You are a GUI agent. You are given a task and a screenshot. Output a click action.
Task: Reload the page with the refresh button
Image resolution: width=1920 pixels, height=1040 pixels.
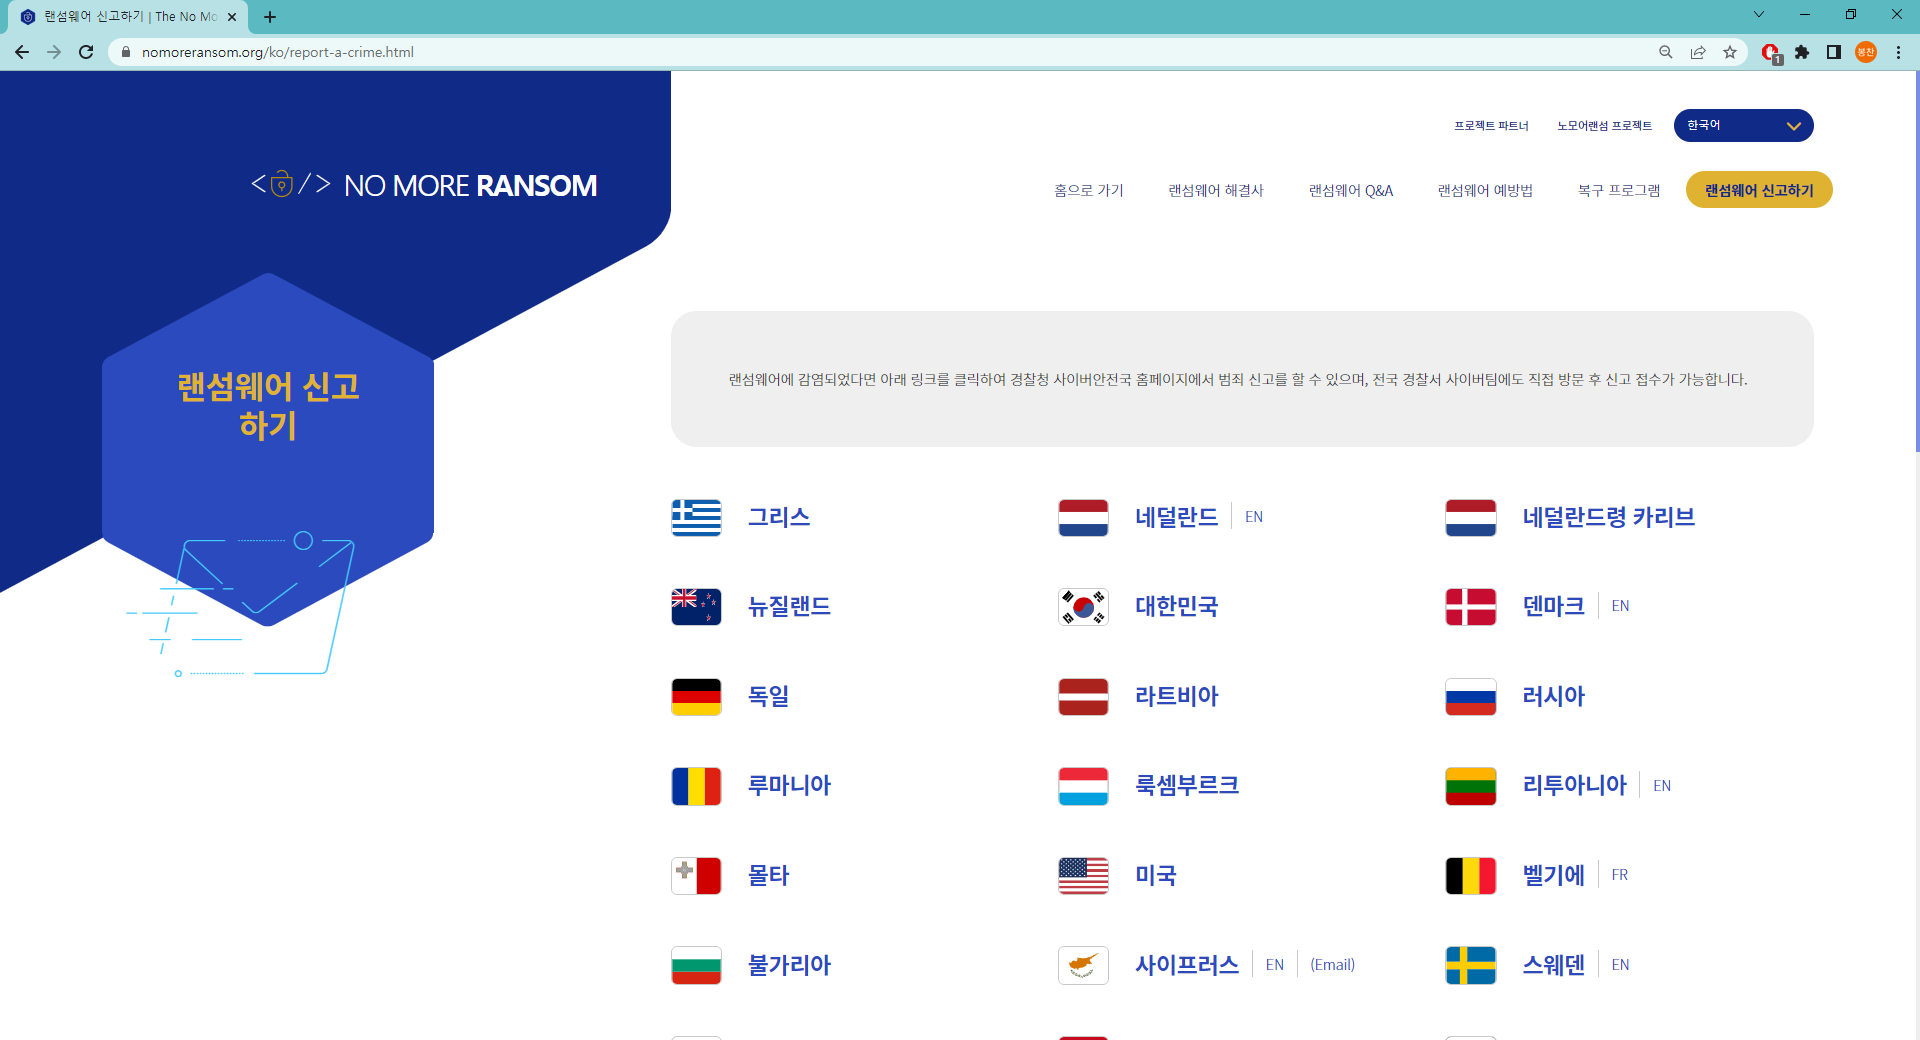[86, 52]
